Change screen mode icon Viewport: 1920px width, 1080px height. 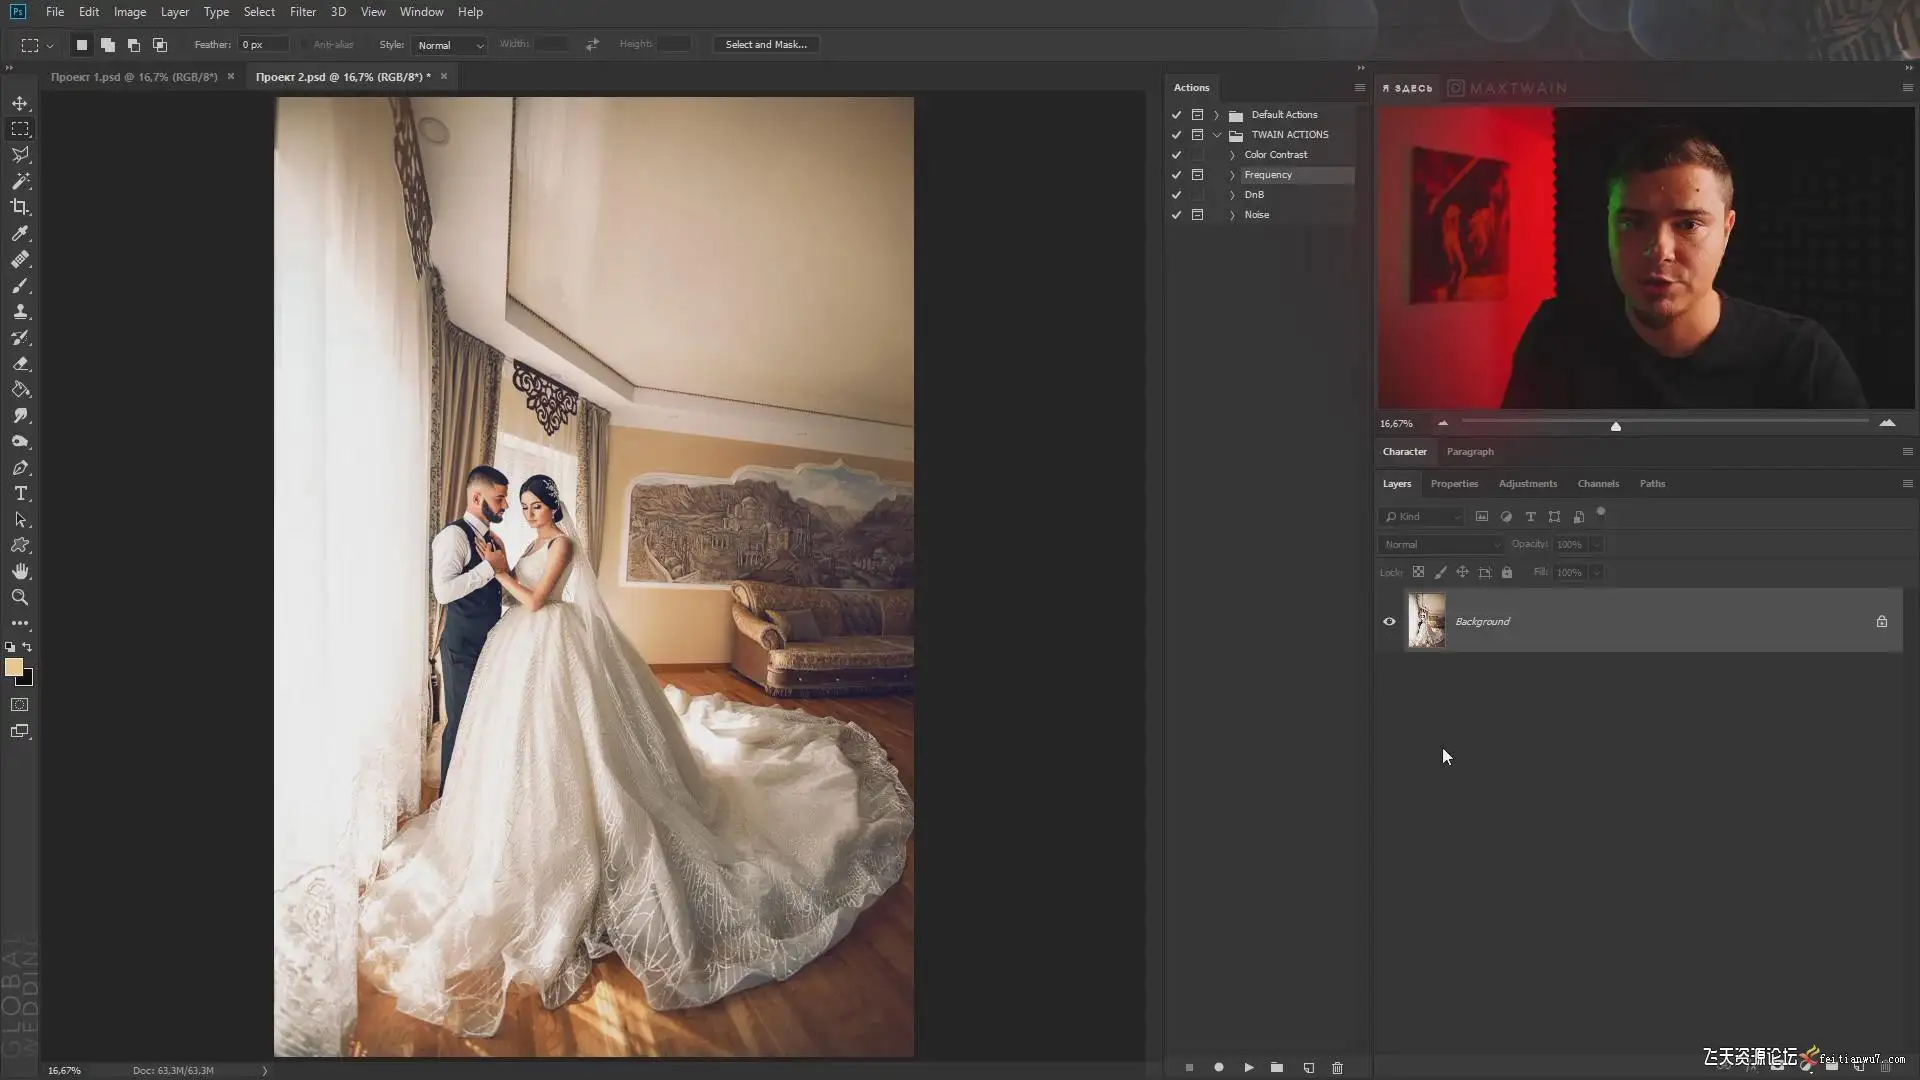click(20, 731)
